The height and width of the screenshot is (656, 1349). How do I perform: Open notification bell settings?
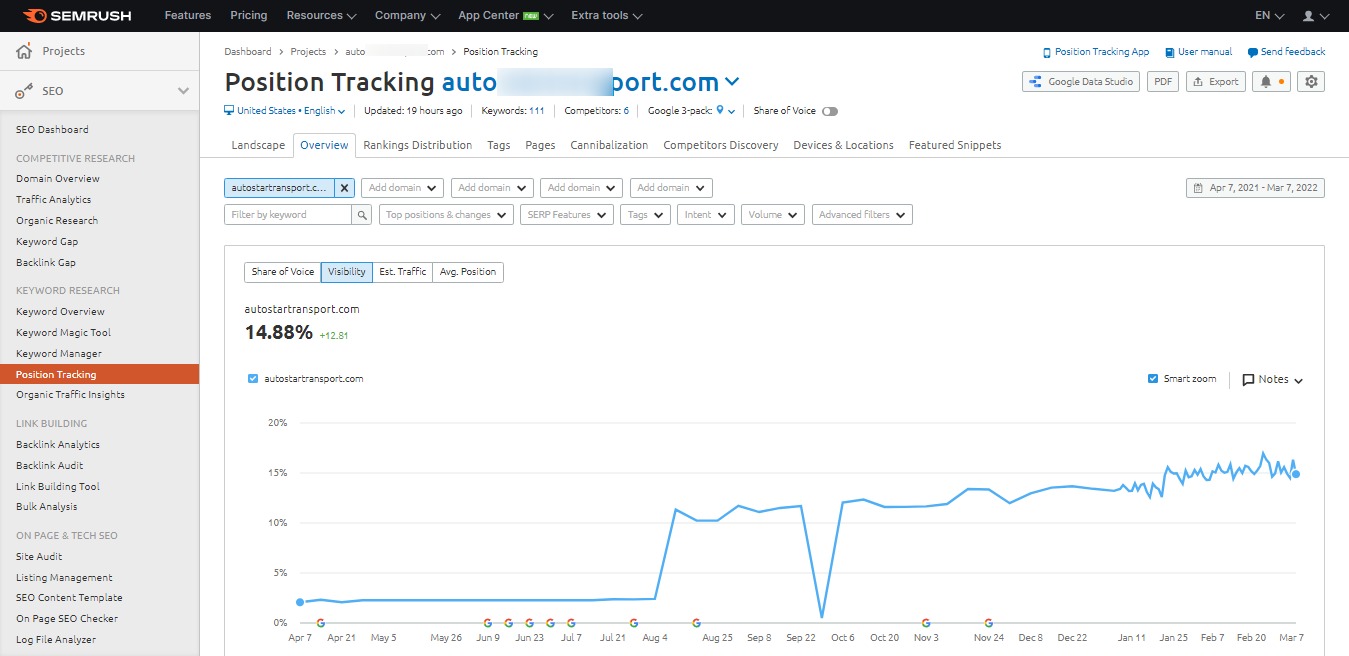point(1272,82)
